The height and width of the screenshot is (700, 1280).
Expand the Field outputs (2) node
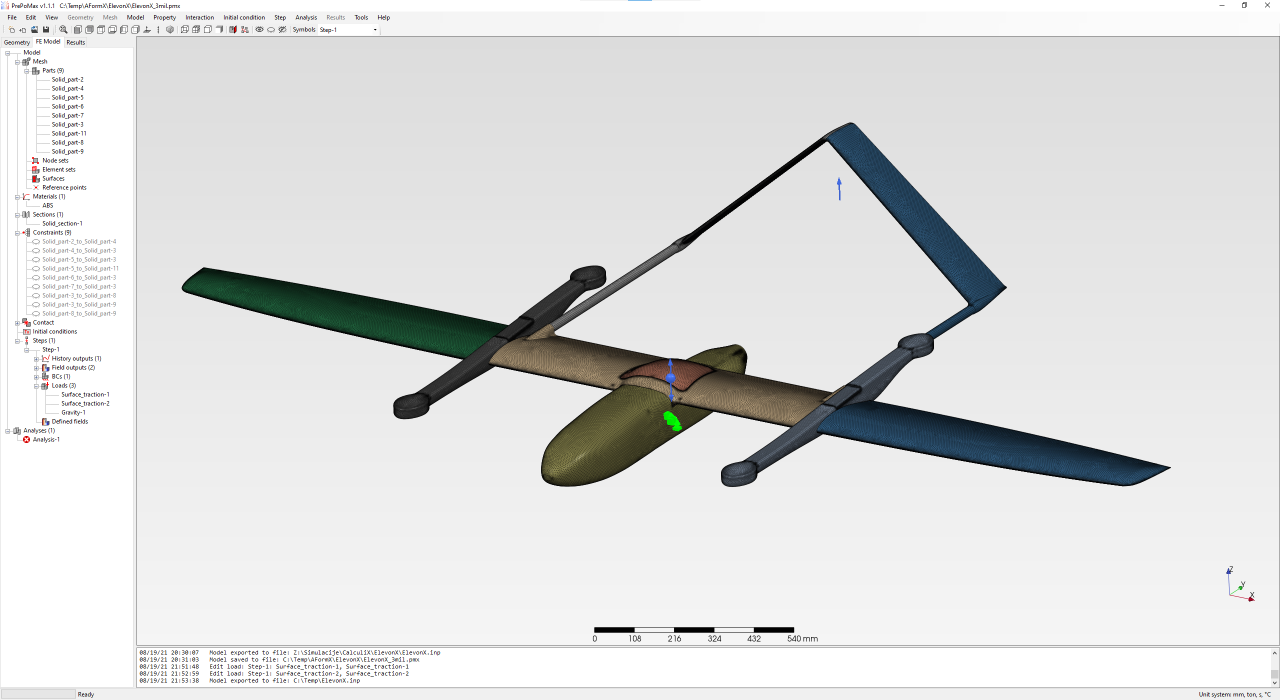[x=36, y=367]
